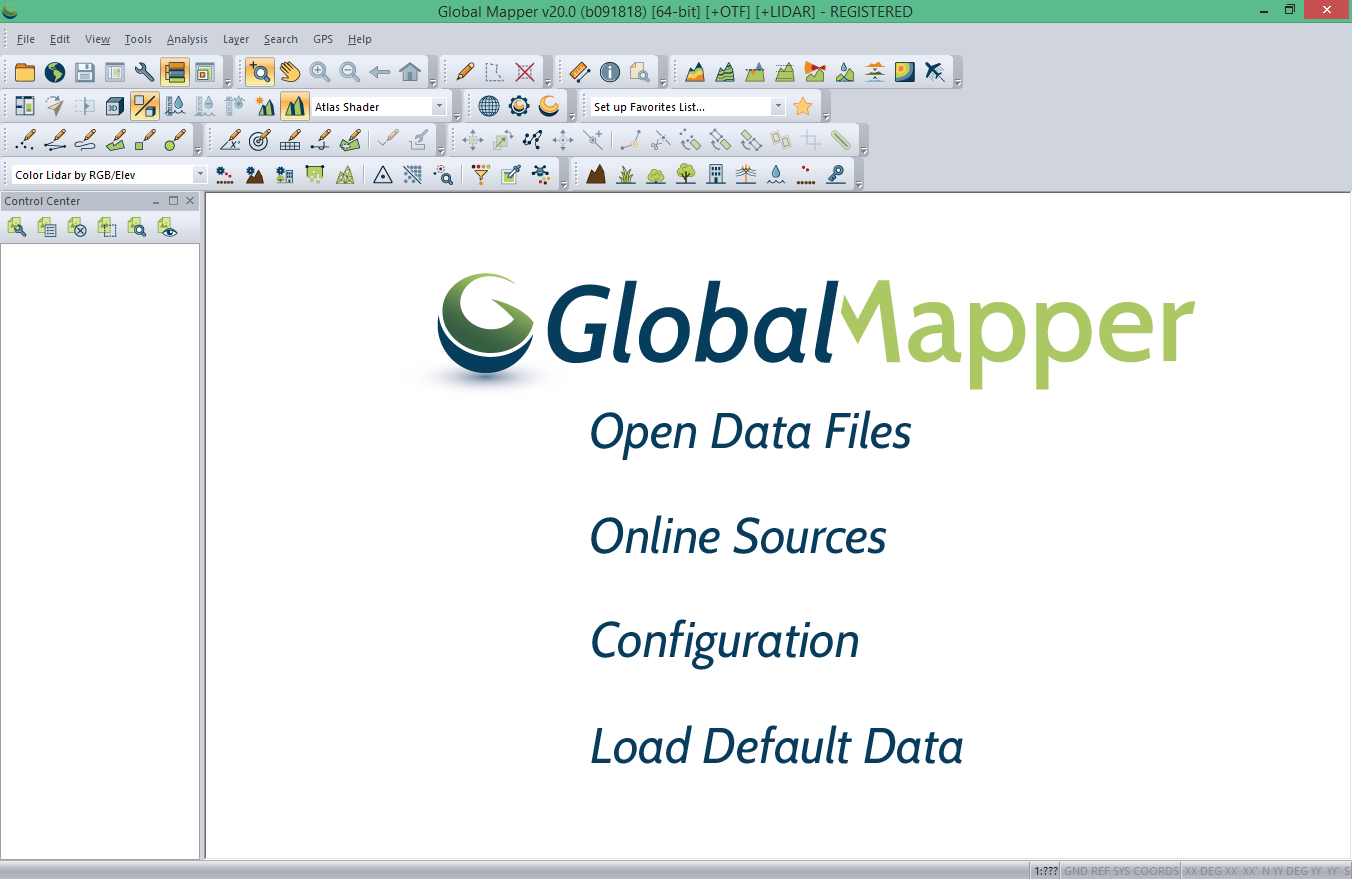Select the Zoom tool magnifier icon

260,72
